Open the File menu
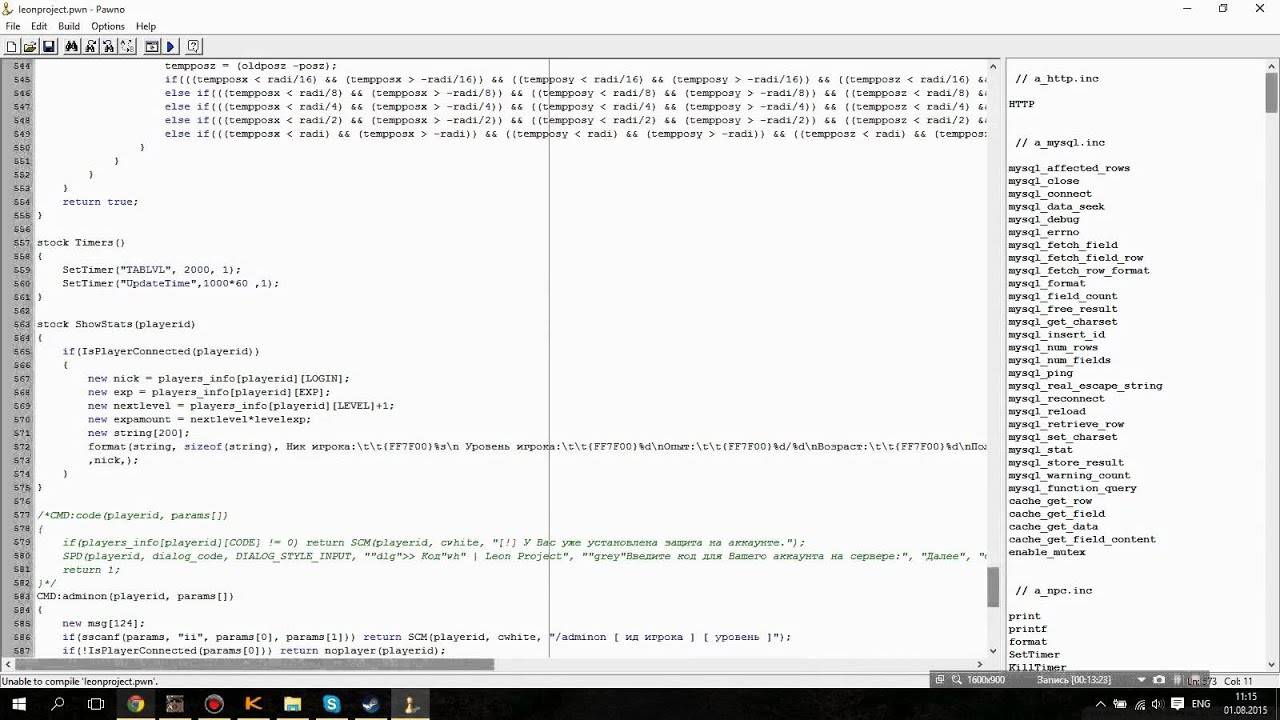Image resolution: width=1280 pixels, height=720 pixels. [13, 26]
